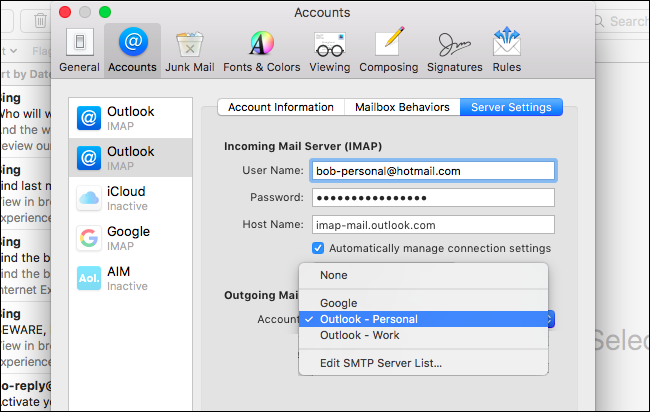This screenshot has width=650, height=412.
Task: Click outgoing Account dropdown arrows
Action: [x=551, y=319]
